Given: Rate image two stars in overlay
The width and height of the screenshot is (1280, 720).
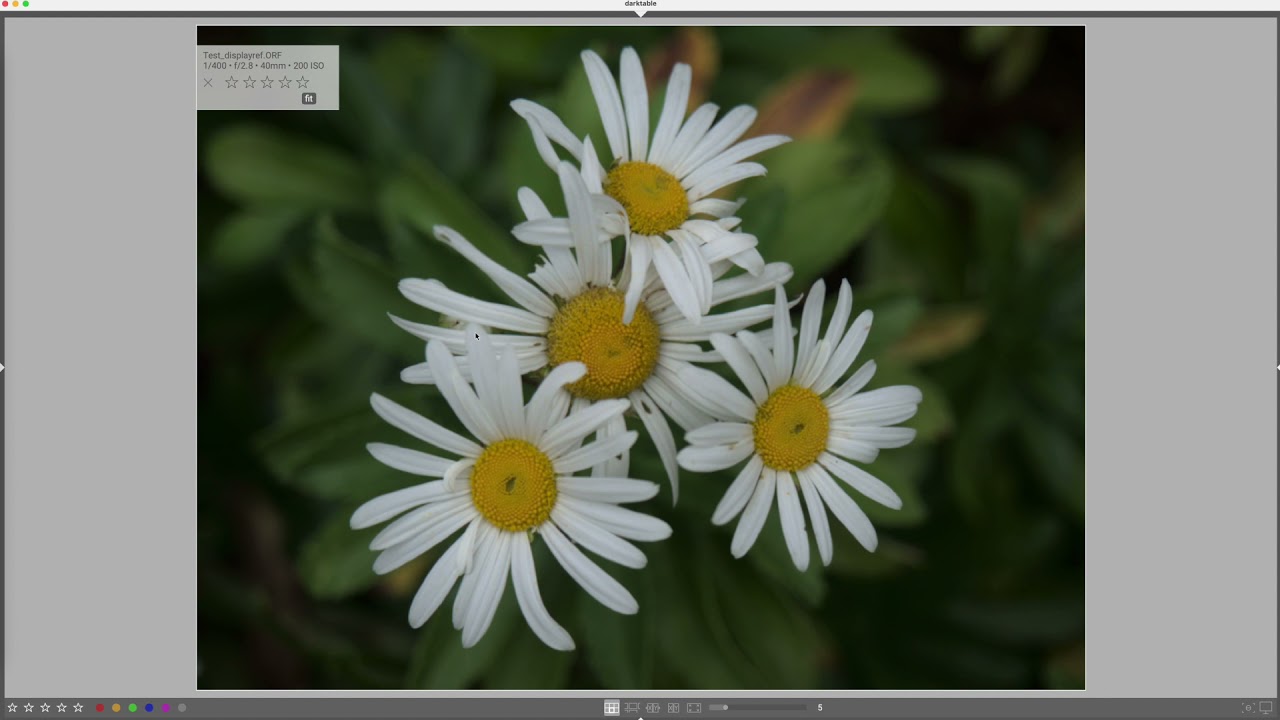Looking at the screenshot, I should pos(250,82).
